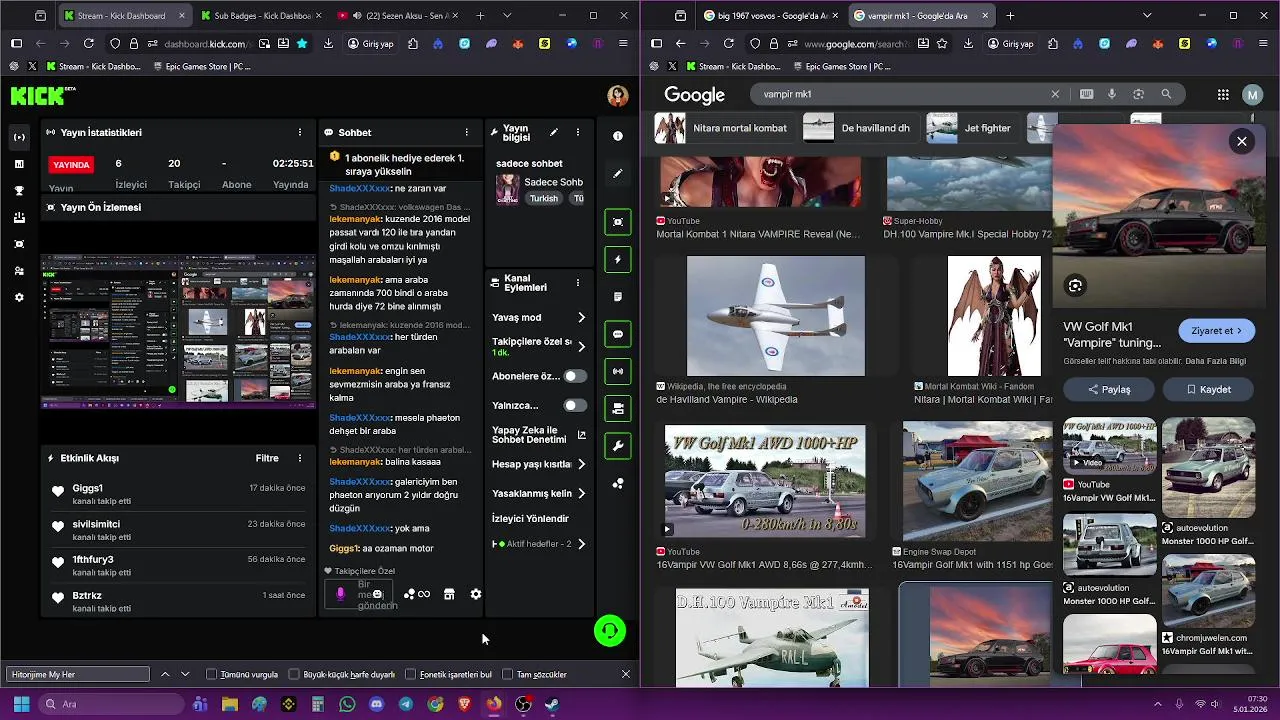Click the Google search magnifier icon
The image size is (1280, 720).
(1166, 94)
